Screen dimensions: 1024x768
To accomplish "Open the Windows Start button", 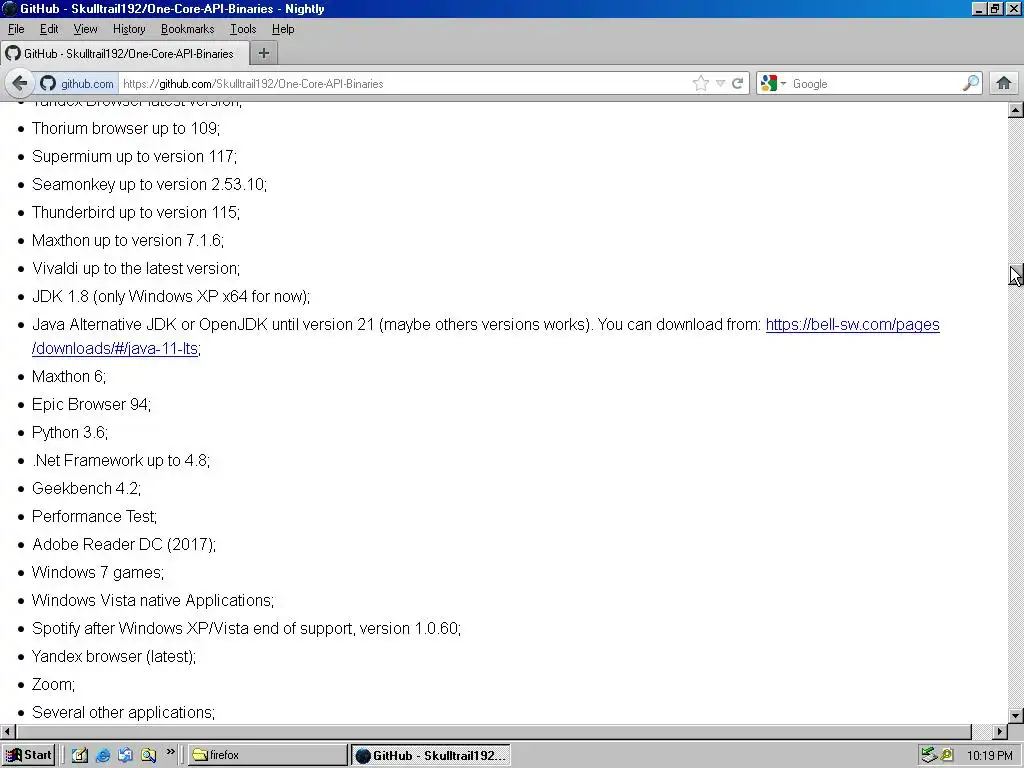I will (x=27, y=755).
